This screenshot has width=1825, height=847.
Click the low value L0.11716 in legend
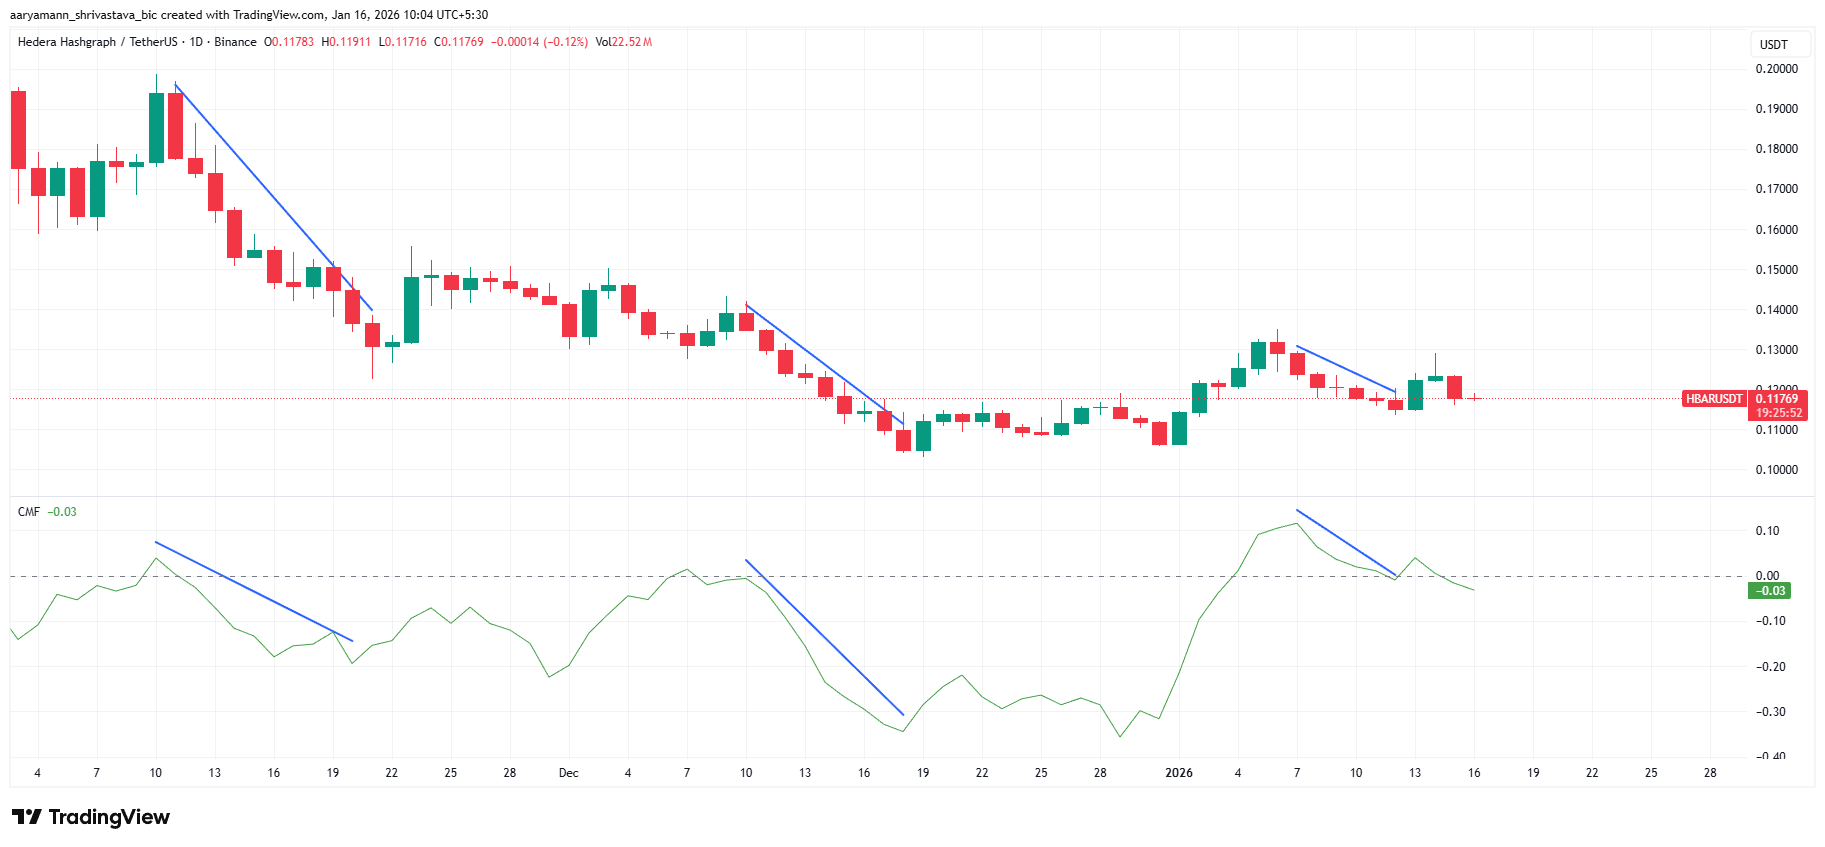click(403, 42)
